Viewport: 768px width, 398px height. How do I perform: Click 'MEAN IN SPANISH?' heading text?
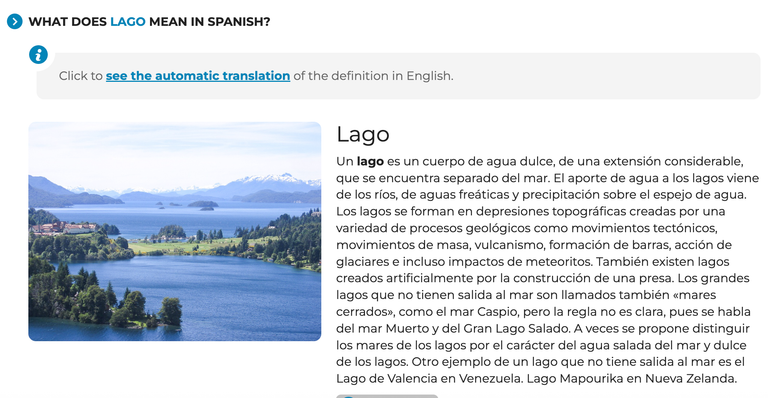(x=210, y=22)
